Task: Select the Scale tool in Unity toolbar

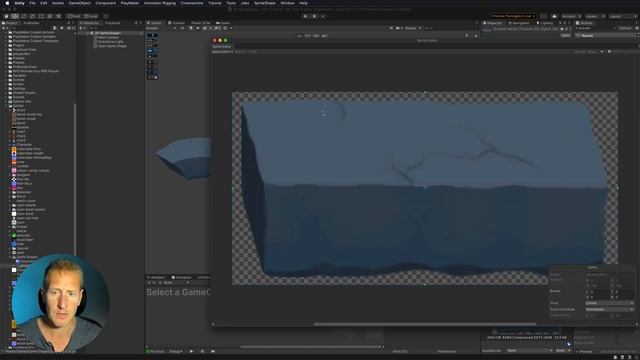Action: click(x=32, y=16)
